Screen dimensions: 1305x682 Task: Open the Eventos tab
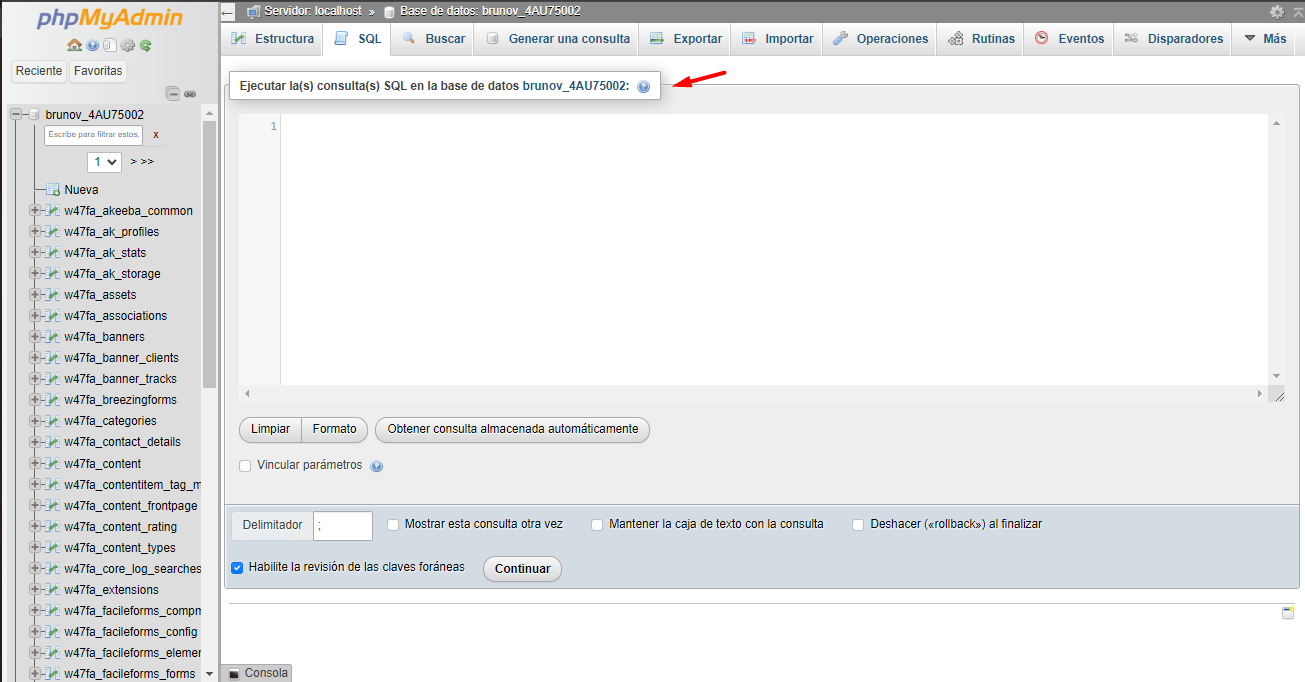click(x=1070, y=39)
